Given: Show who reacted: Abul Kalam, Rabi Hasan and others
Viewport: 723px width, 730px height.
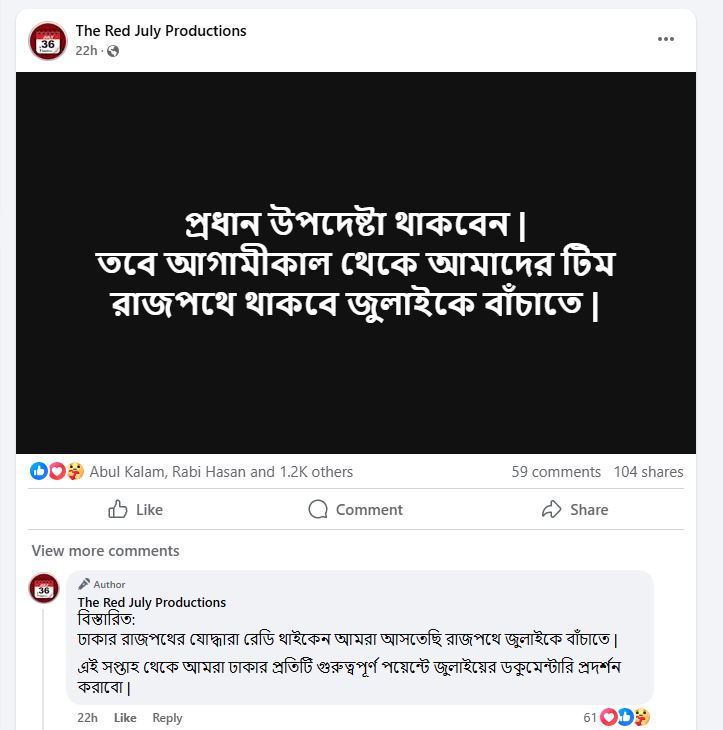Looking at the screenshot, I should [x=221, y=472].
